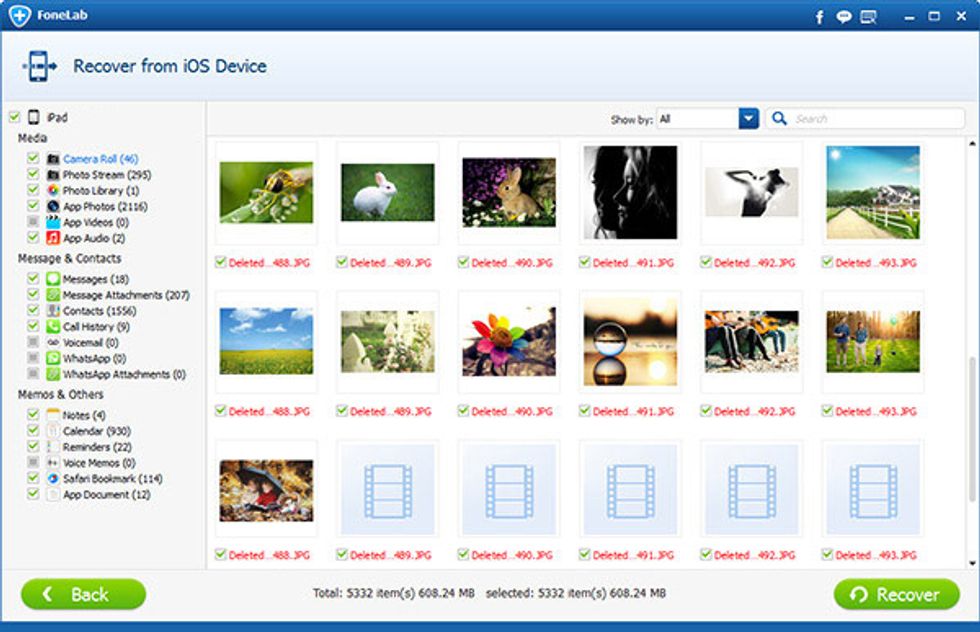The width and height of the screenshot is (980, 632).
Task: Select the Contacts icon in the sidebar
Action: (53, 312)
